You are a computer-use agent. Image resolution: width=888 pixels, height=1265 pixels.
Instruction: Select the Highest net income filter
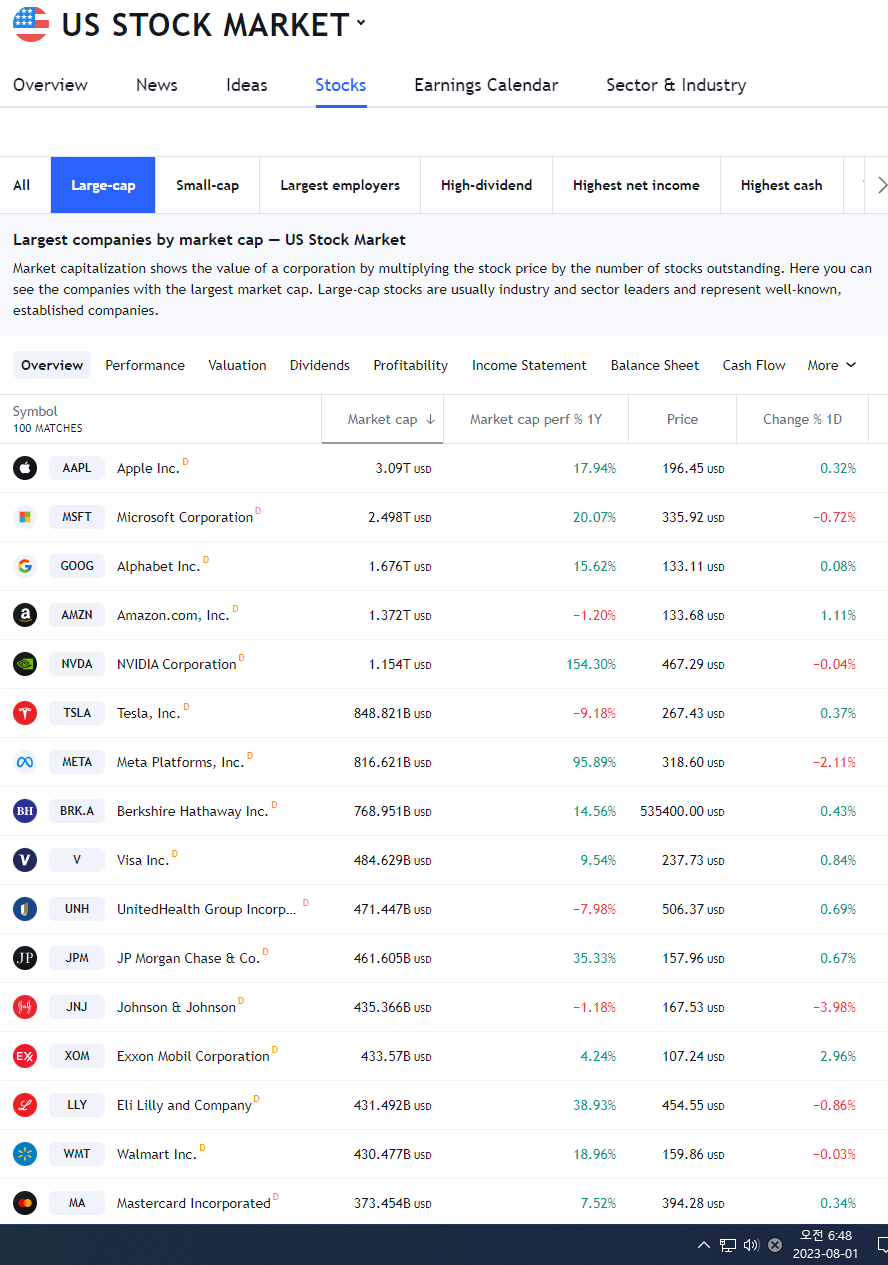(x=636, y=185)
